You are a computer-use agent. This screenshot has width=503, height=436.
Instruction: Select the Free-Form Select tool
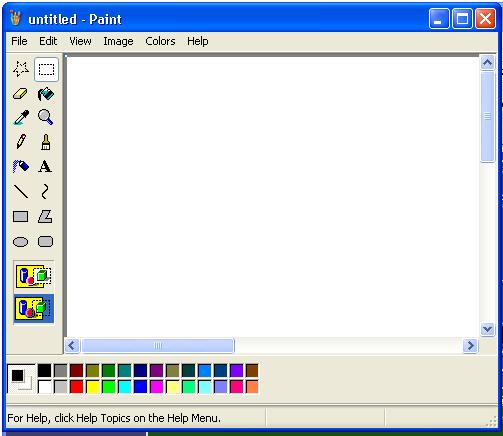coord(21,69)
